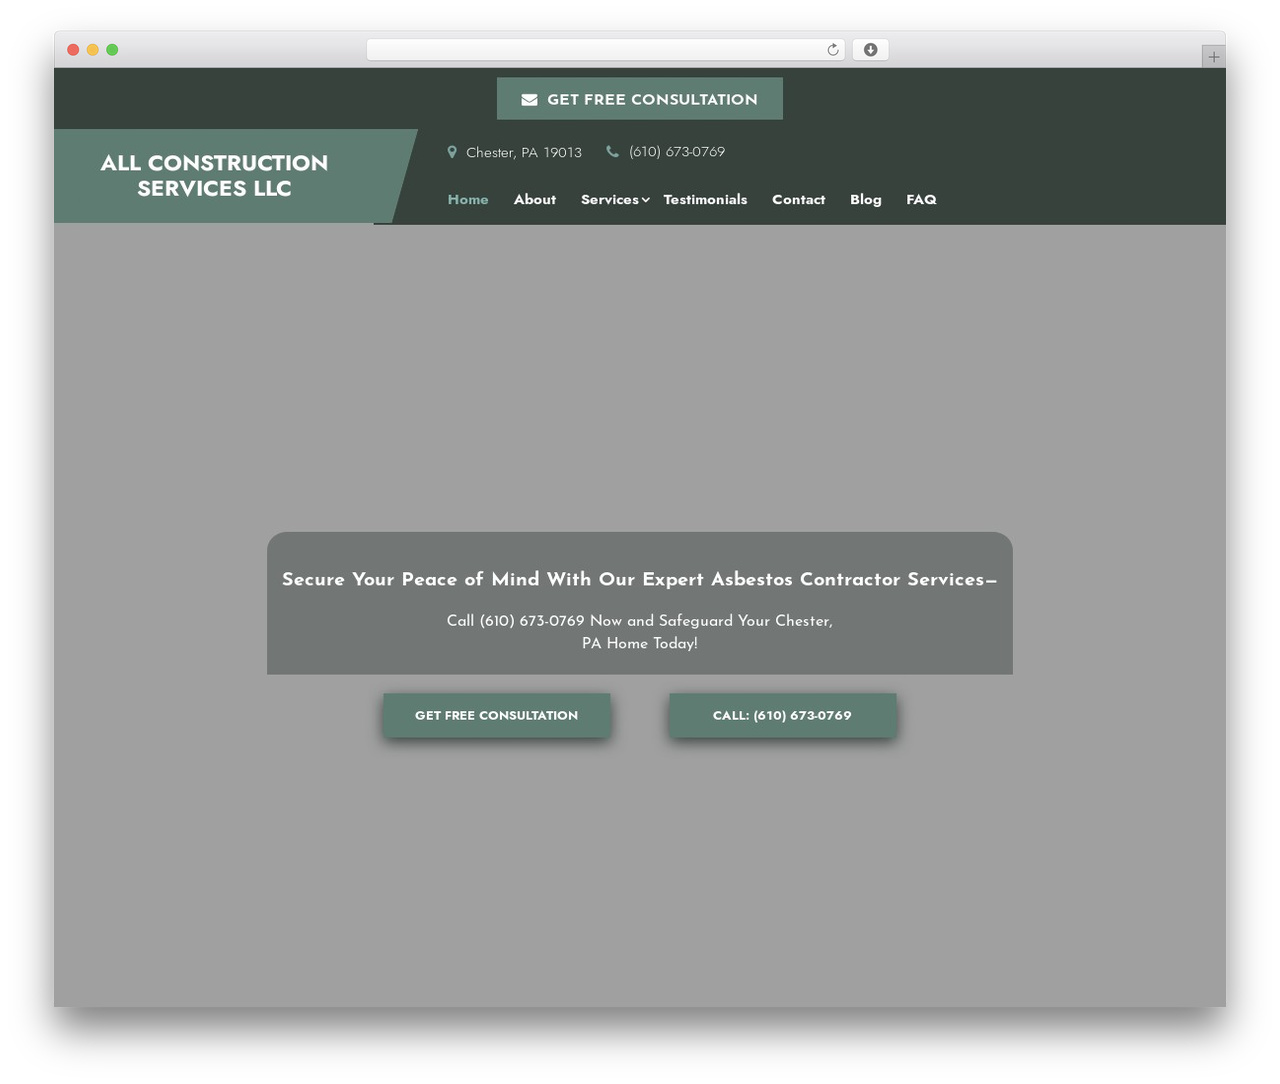Viewport: 1280px width, 1084px height.
Task: Expand the Services dropdown chevron
Action: tap(646, 200)
